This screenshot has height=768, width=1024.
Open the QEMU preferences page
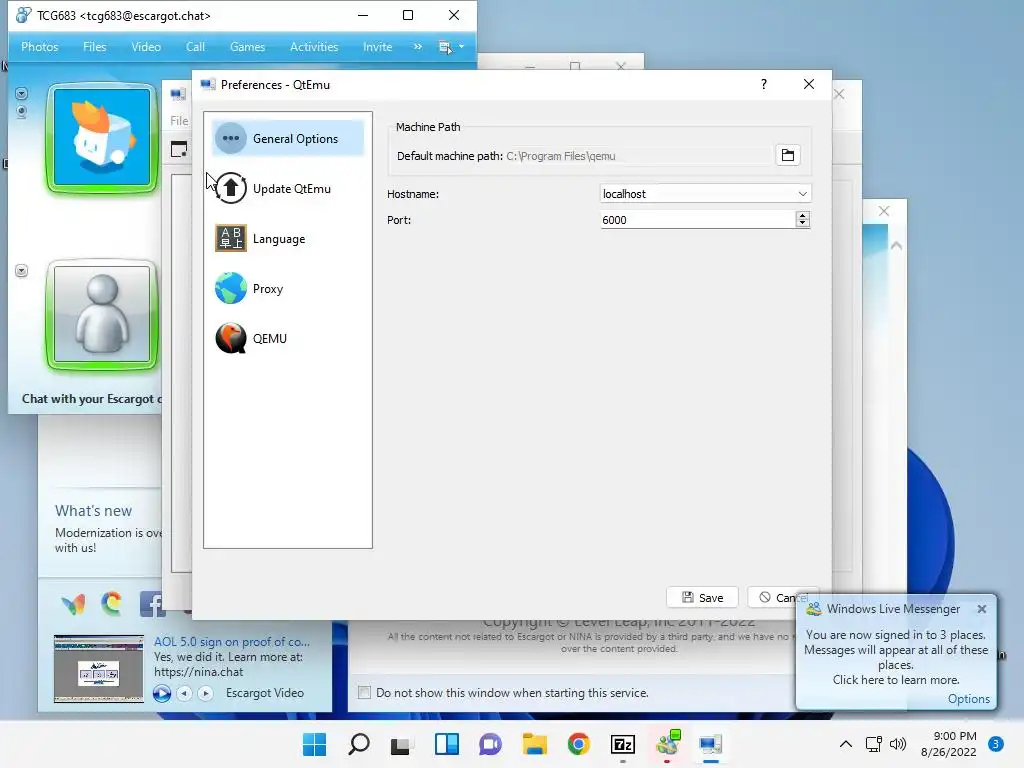tap(287, 338)
